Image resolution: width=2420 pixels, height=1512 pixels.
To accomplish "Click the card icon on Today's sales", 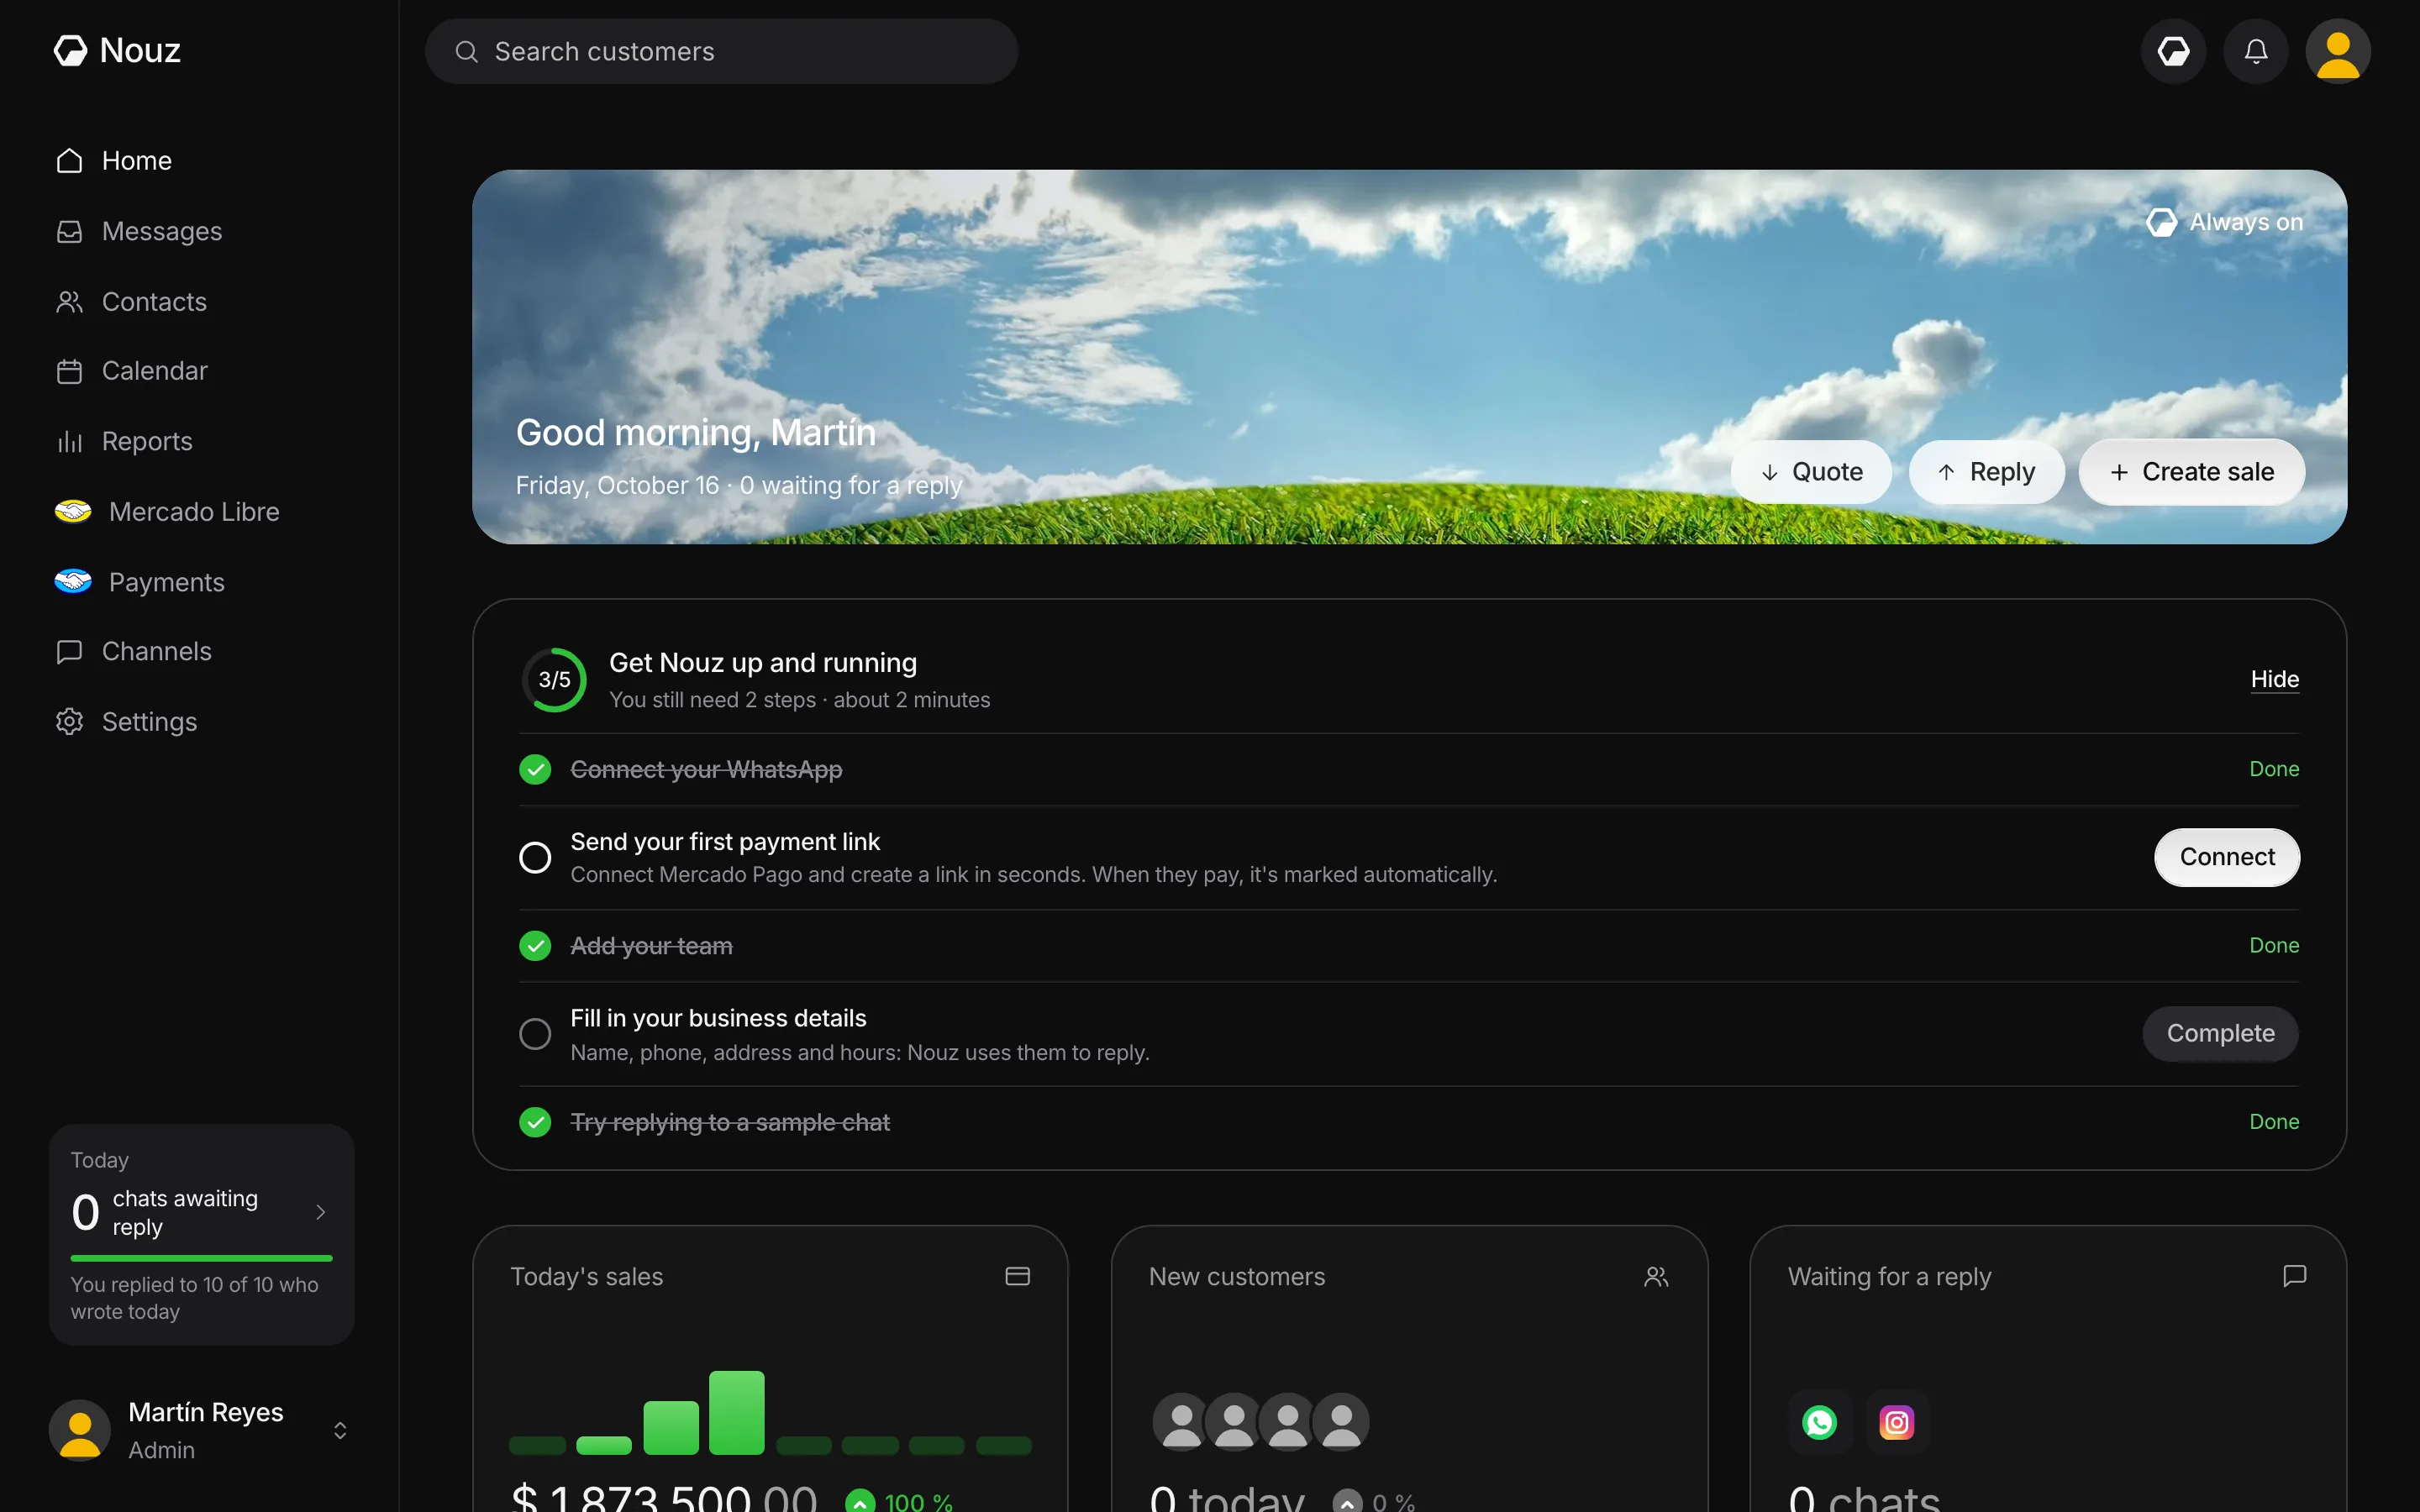I will (x=1017, y=1276).
